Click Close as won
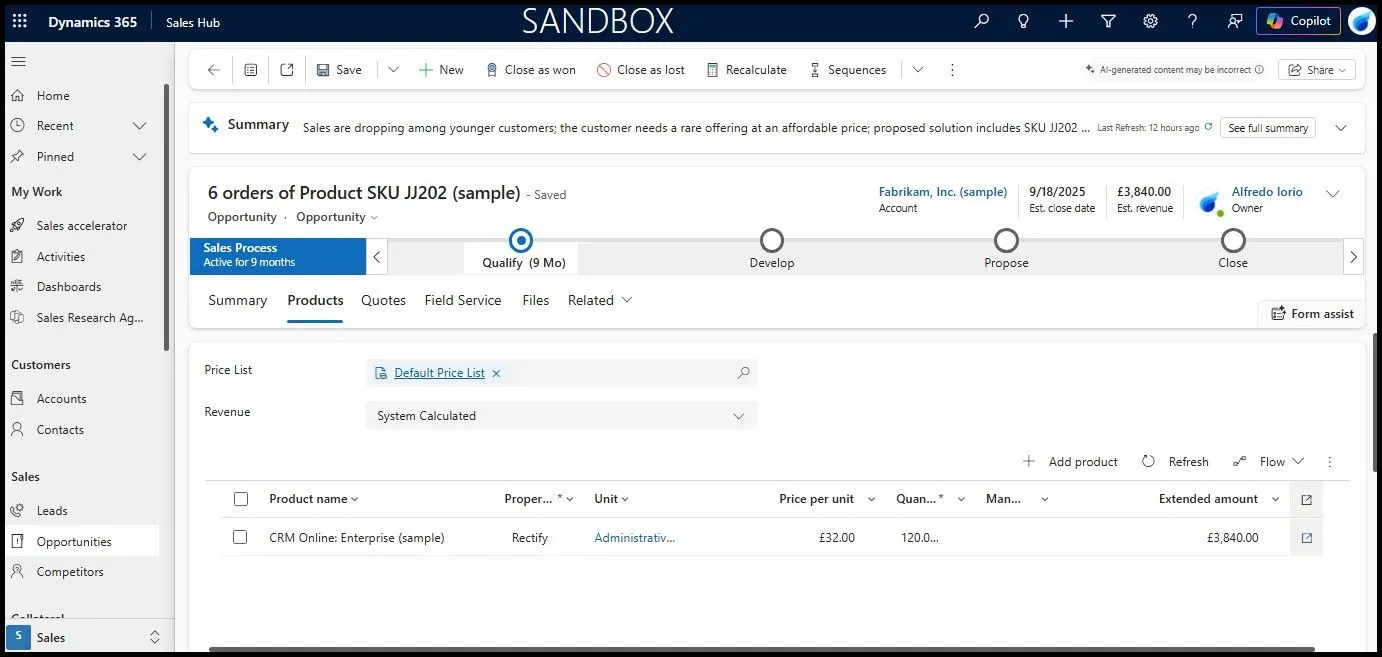Image resolution: width=1382 pixels, height=657 pixels. click(x=530, y=70)
